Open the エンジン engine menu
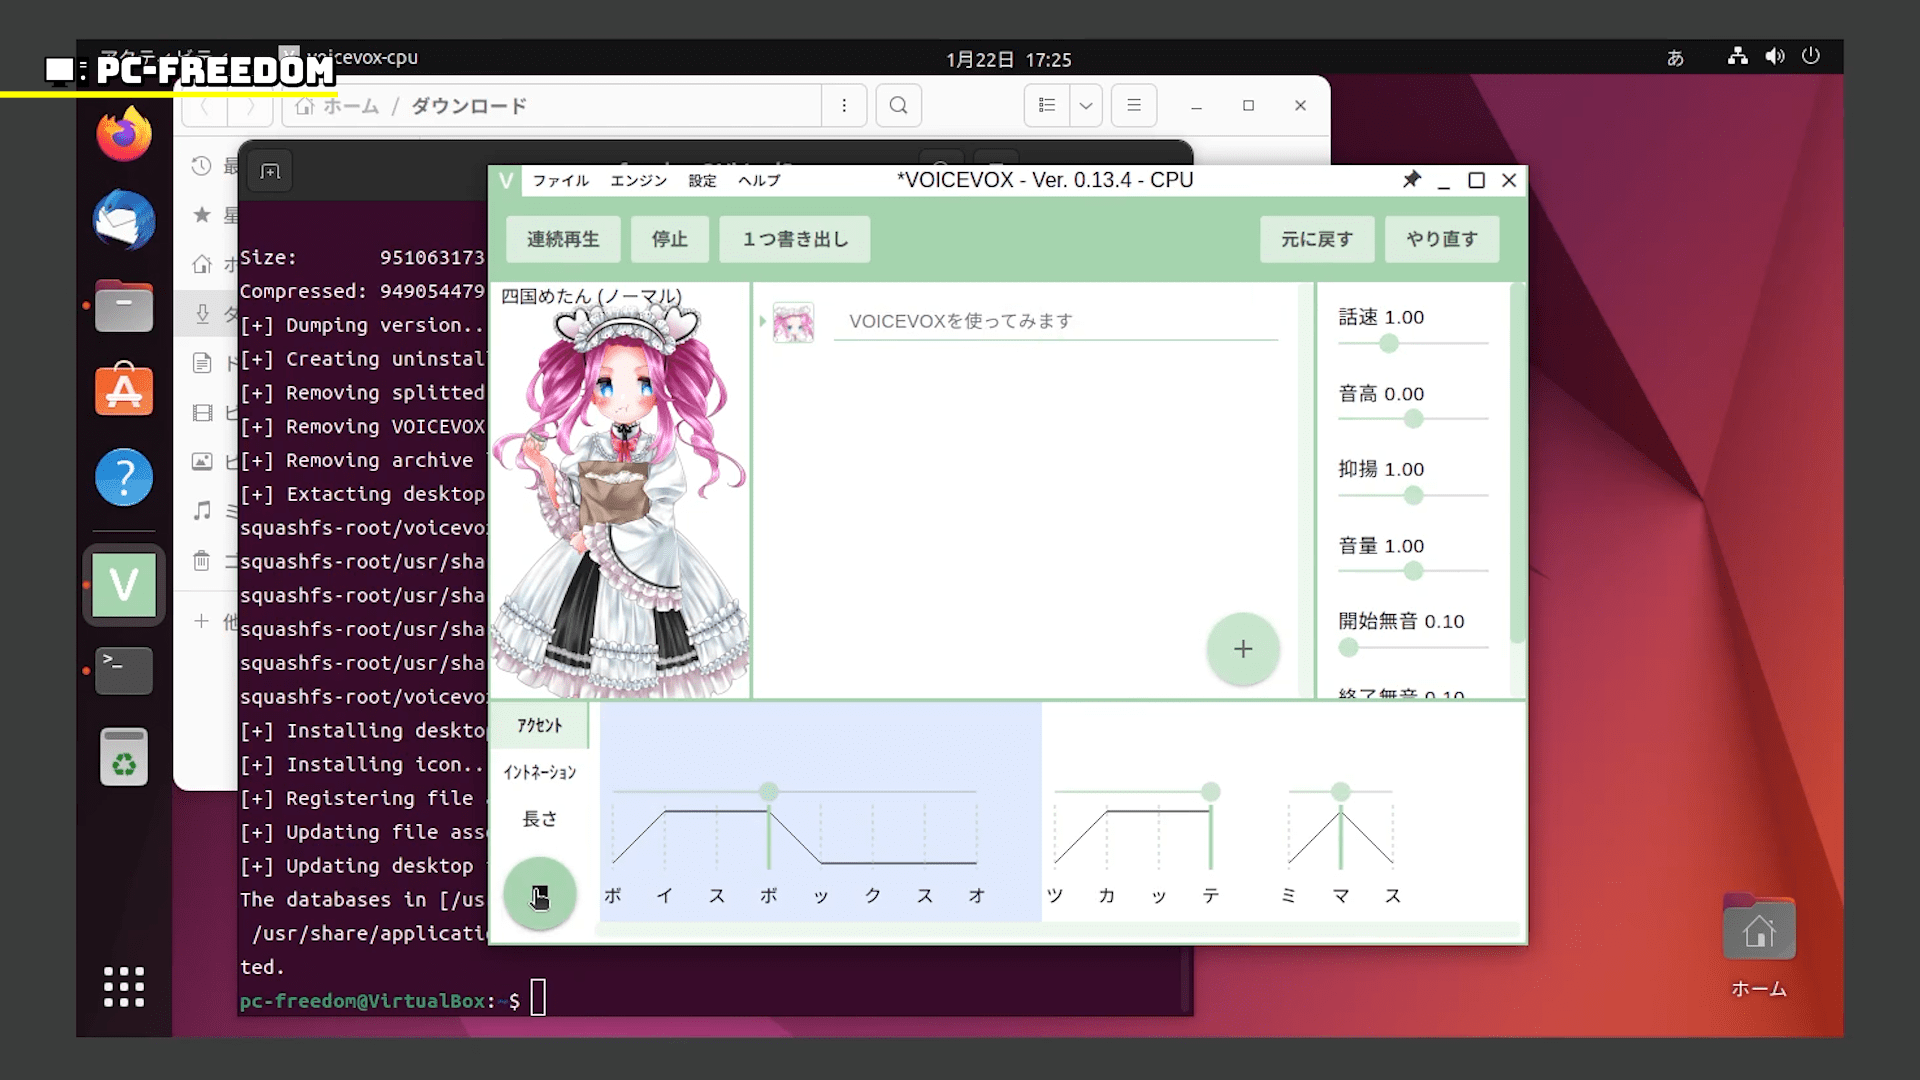Screen dimensions: 1920x1080 pyautogui.click(x=638, y=181)
